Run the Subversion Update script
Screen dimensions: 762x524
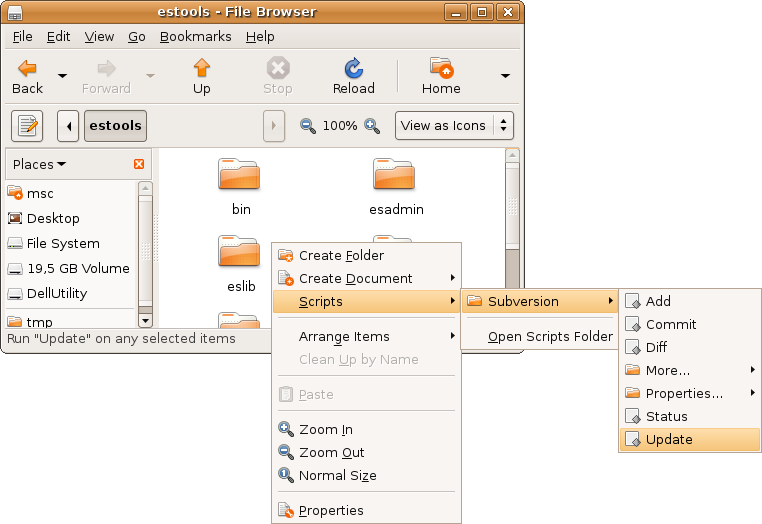pyautogui.click(x=690, y=439)
